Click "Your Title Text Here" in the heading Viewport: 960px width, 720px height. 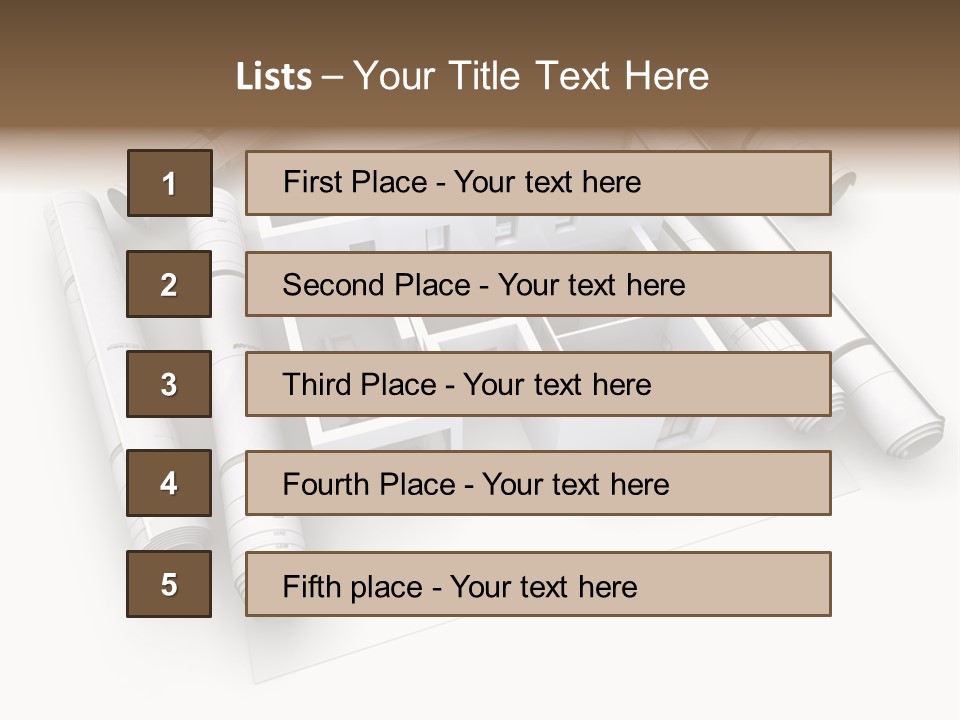[531, 76]
